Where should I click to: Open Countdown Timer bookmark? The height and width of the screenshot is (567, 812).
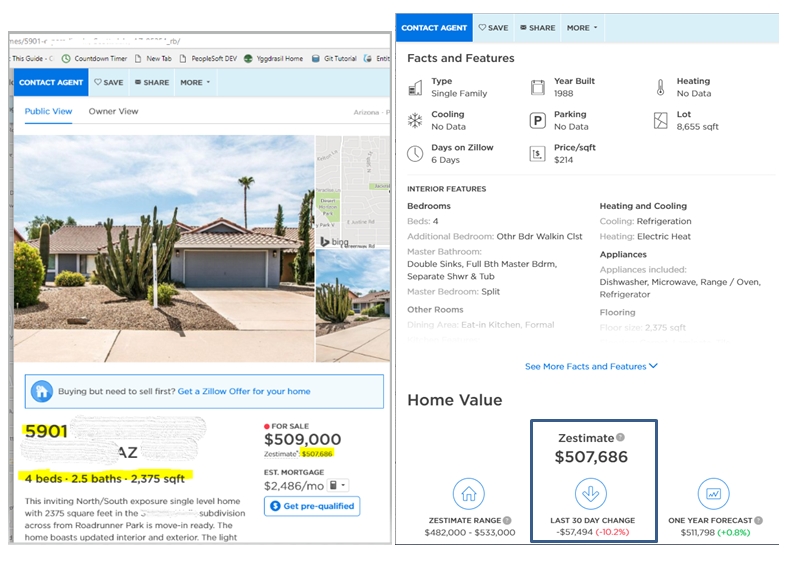pos(94,59)
